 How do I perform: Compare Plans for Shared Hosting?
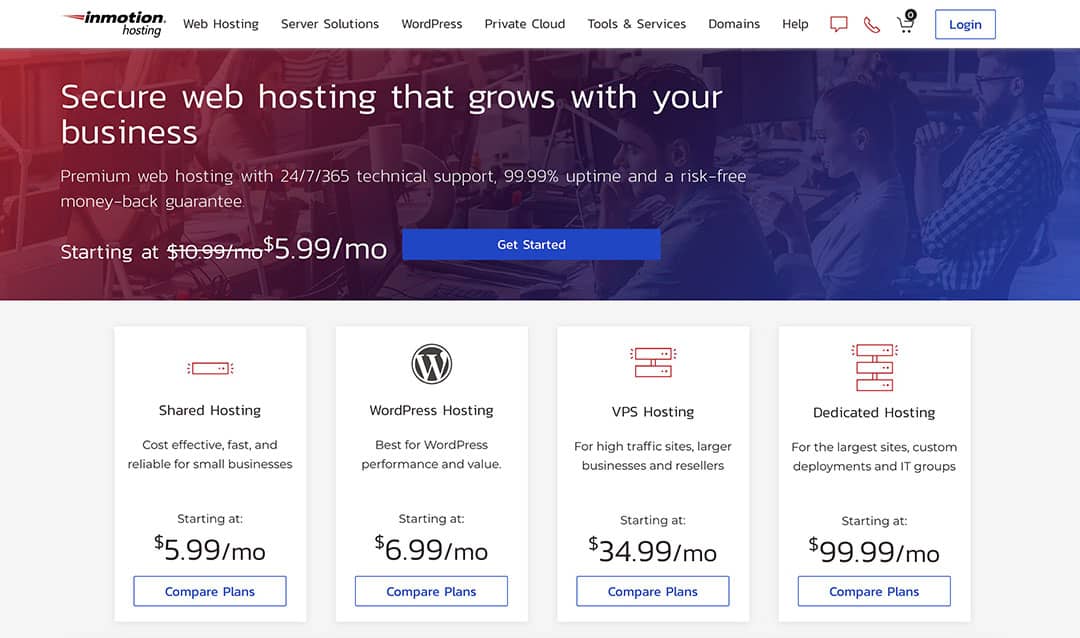[210, 591]
